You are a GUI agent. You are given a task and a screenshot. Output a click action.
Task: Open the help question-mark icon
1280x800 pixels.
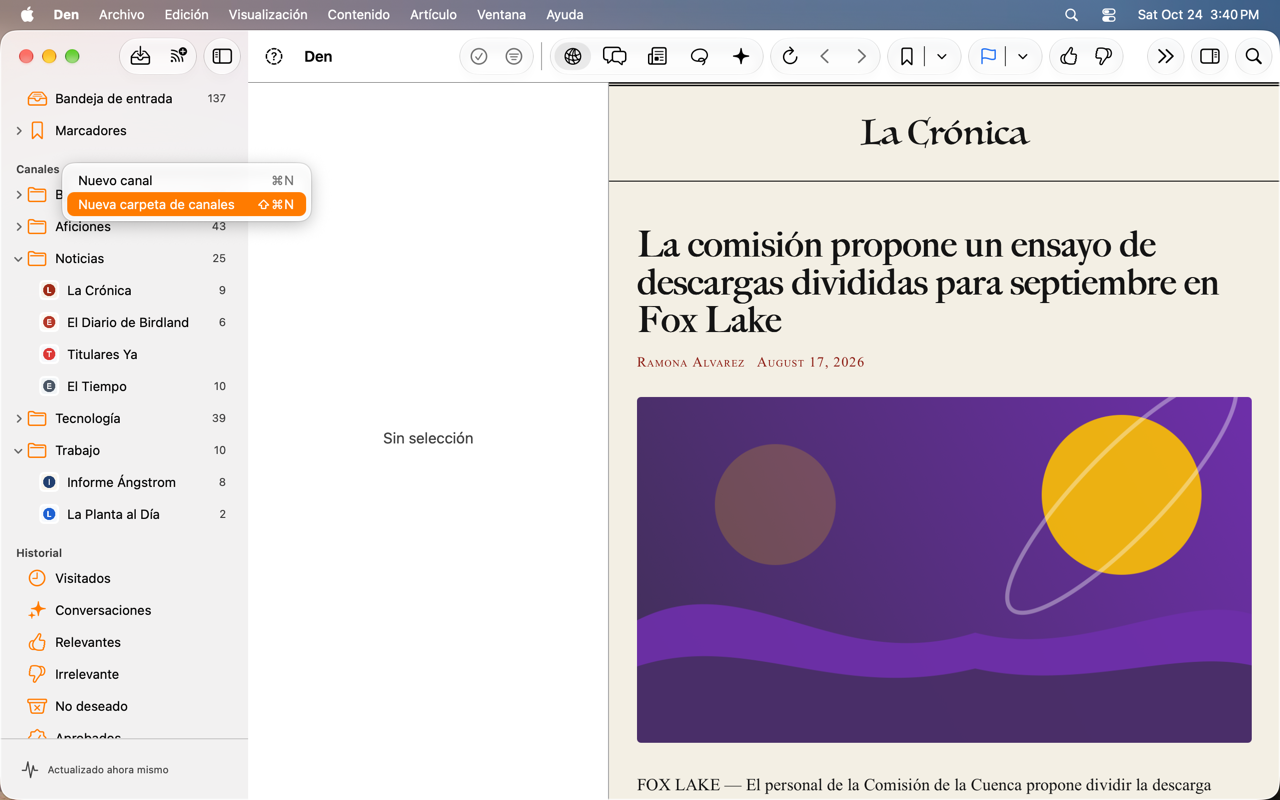[274, 57]
